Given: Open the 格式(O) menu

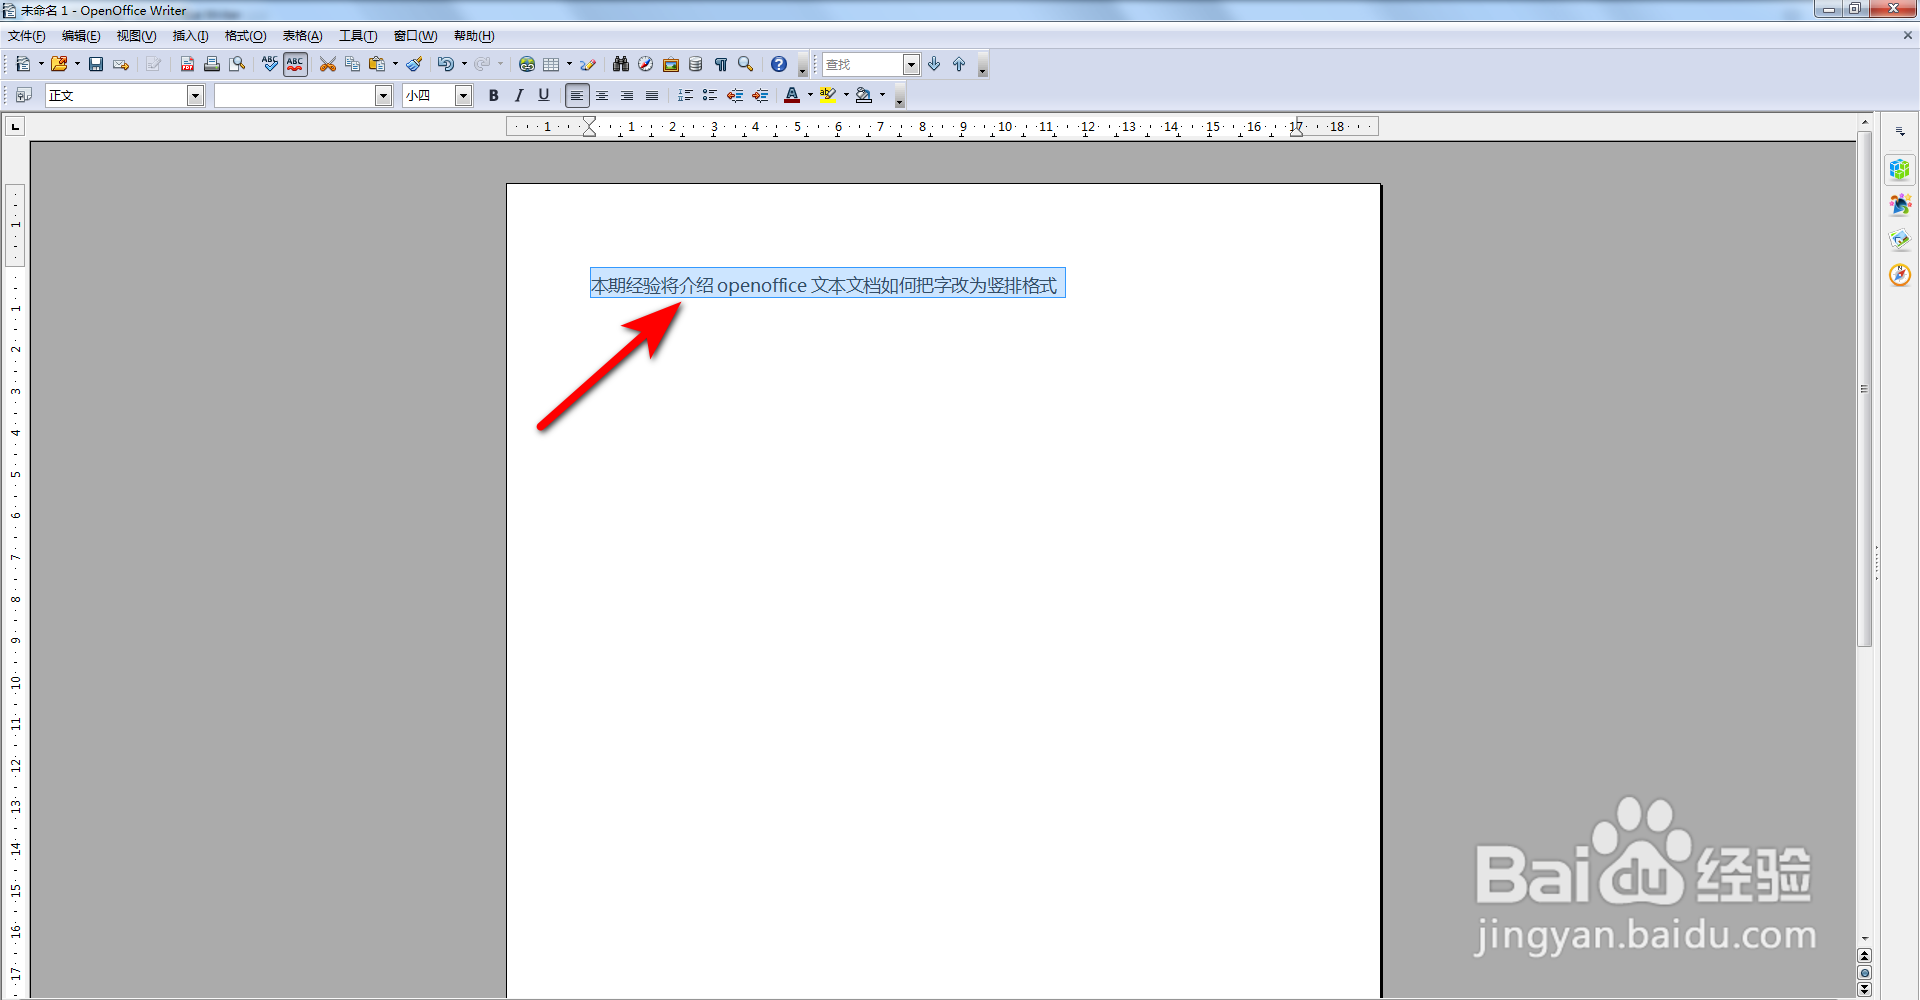Looking at the screenshot, I should (x=245, y=36).
